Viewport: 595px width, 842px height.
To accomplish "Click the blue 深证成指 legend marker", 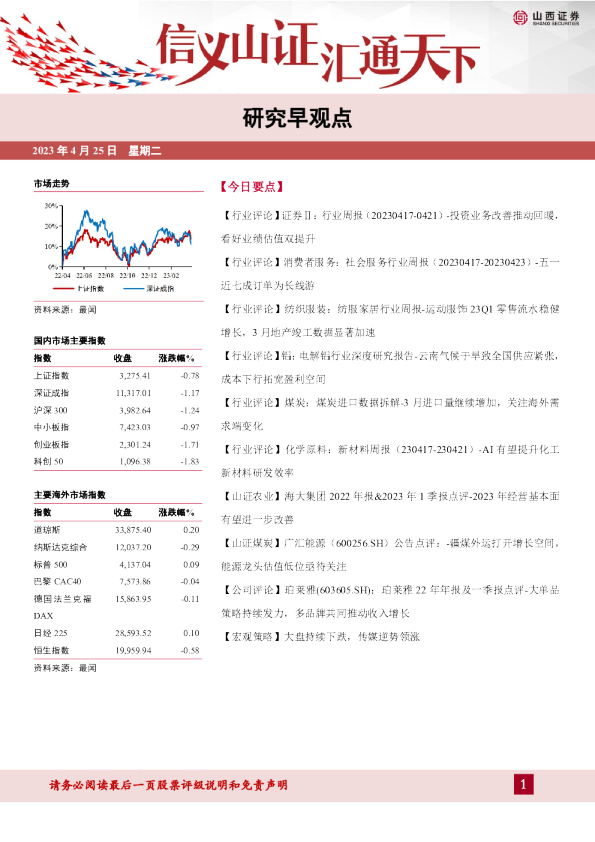I will click(x=134, y=289).
